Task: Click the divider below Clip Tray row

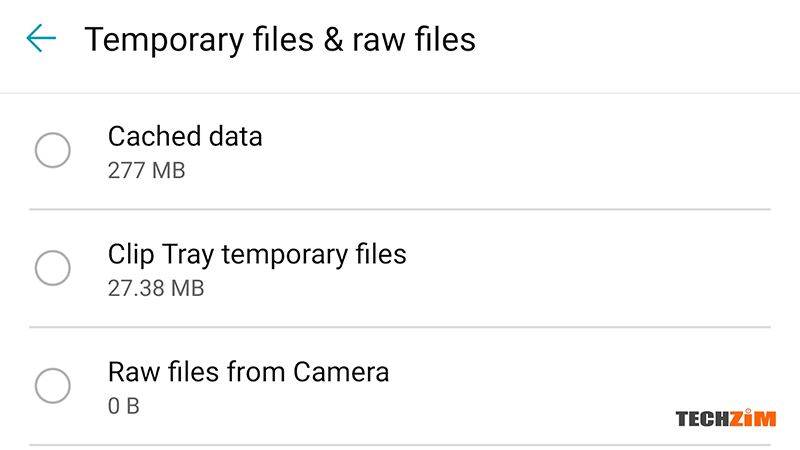Action: pos(399,327)
